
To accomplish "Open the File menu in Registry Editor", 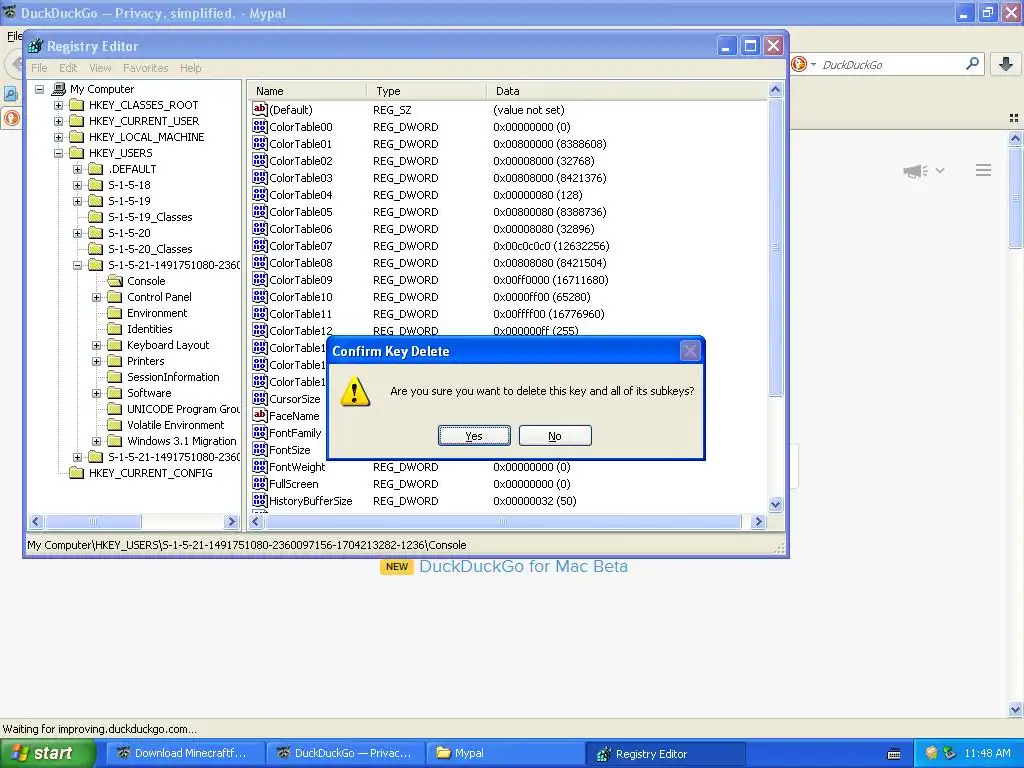I will pyautogui.click(x=39, y=68).
